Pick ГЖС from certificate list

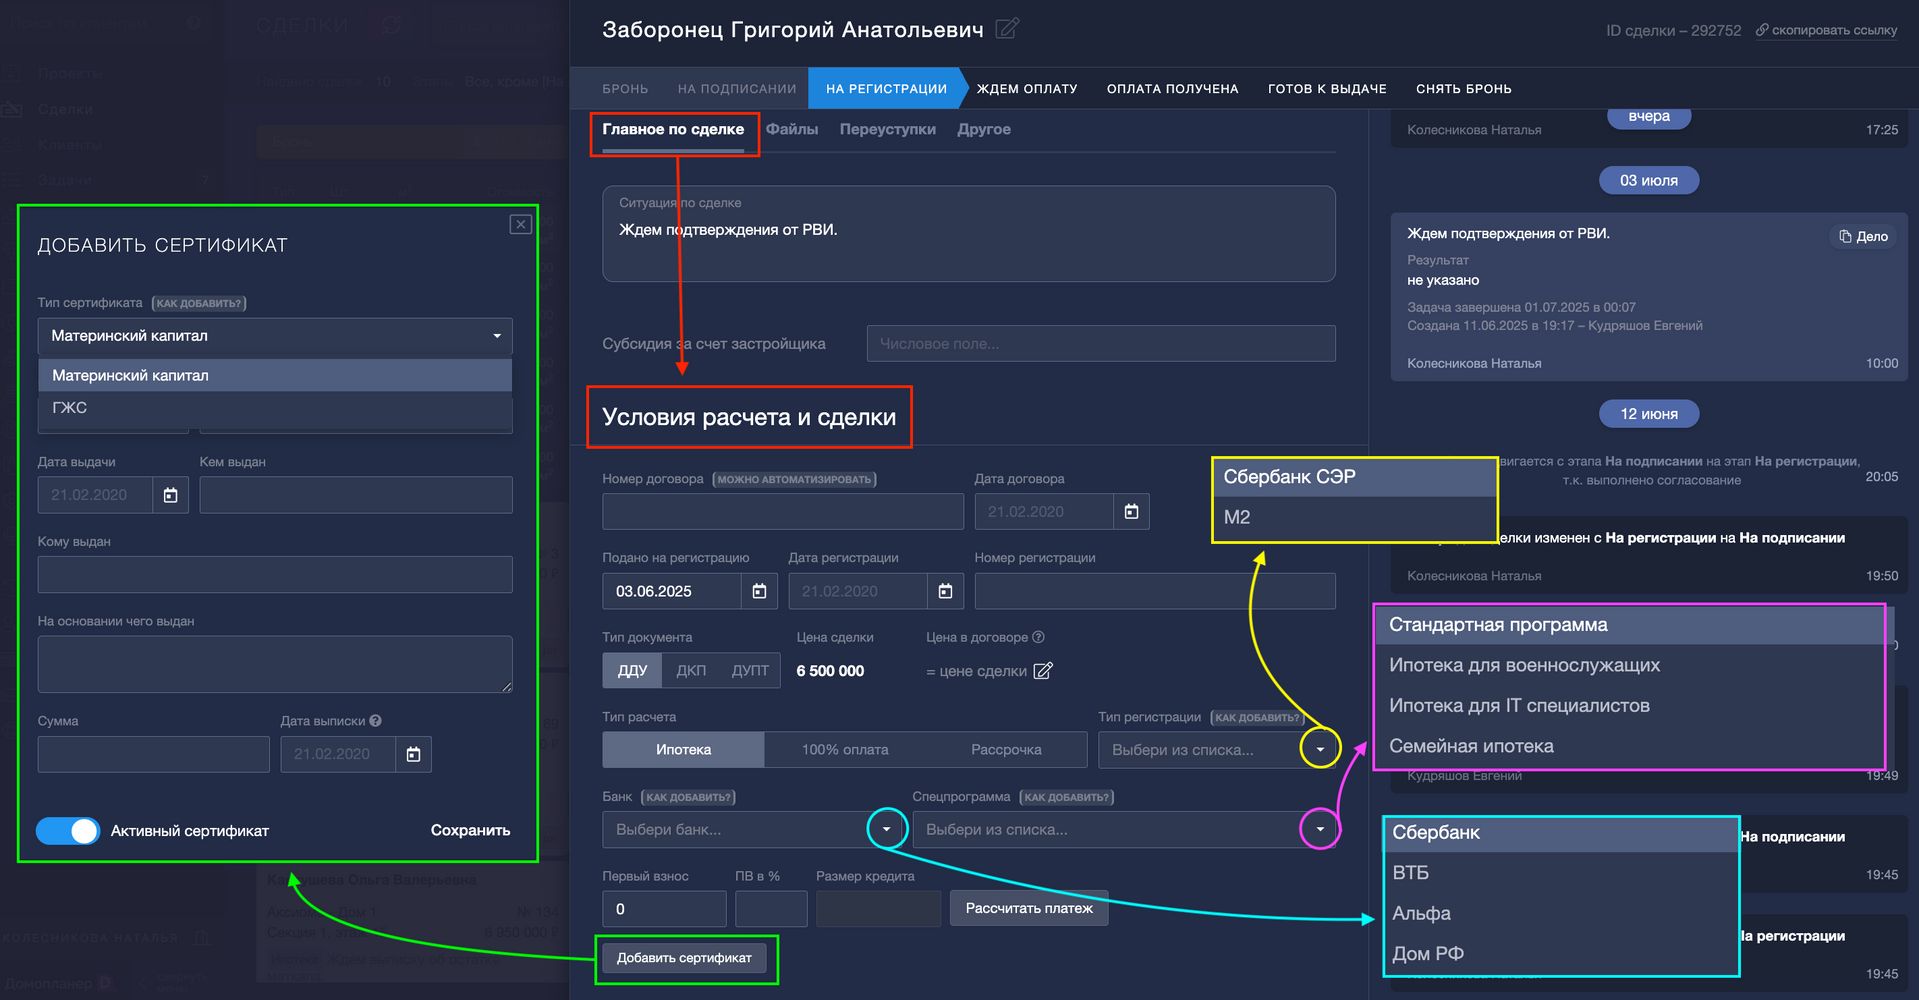click(275, 408)
